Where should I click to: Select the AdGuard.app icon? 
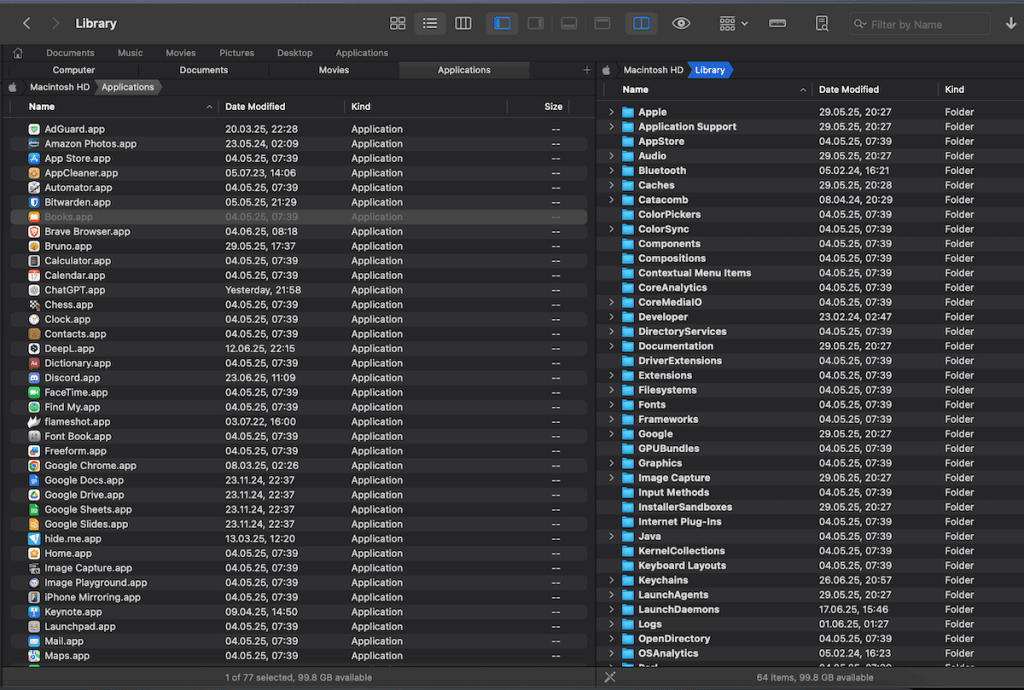point(34,129)
